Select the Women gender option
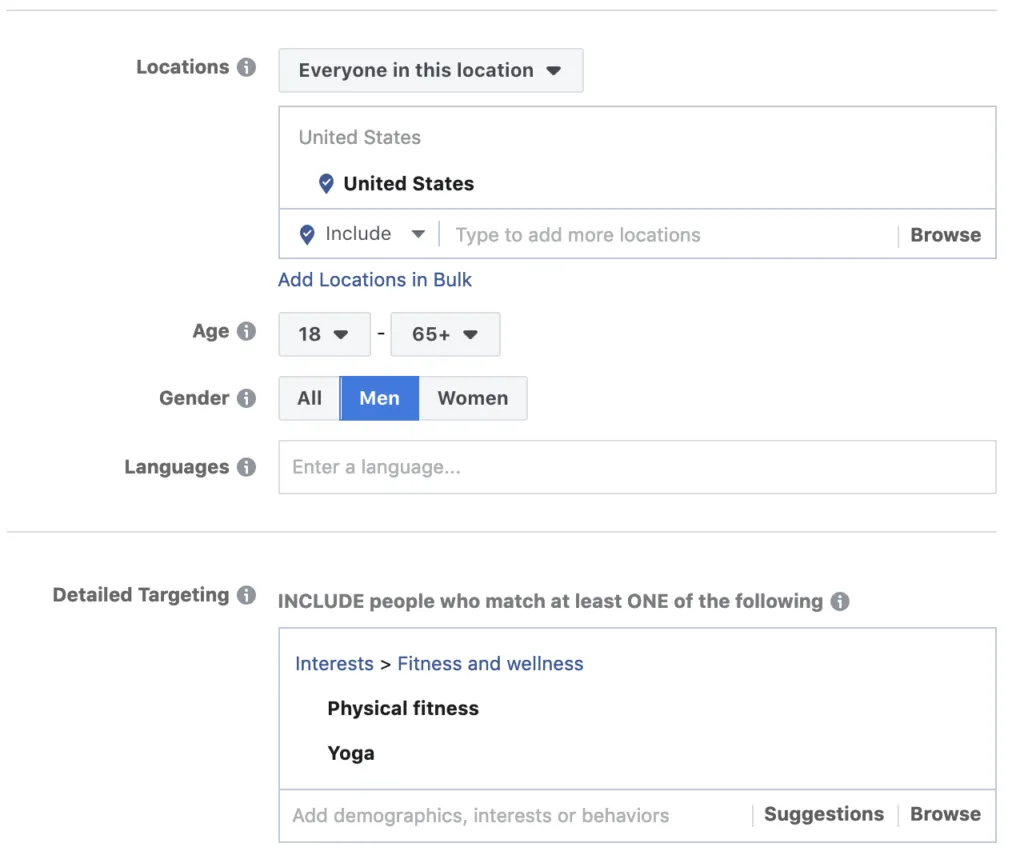Image resolution: width=1024 pixels, height=867 pixels. 473,398
